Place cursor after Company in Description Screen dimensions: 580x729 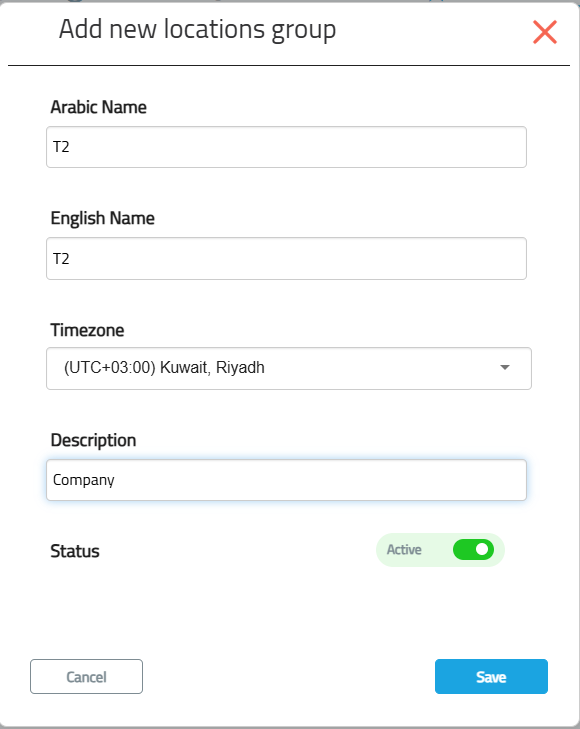116,480
